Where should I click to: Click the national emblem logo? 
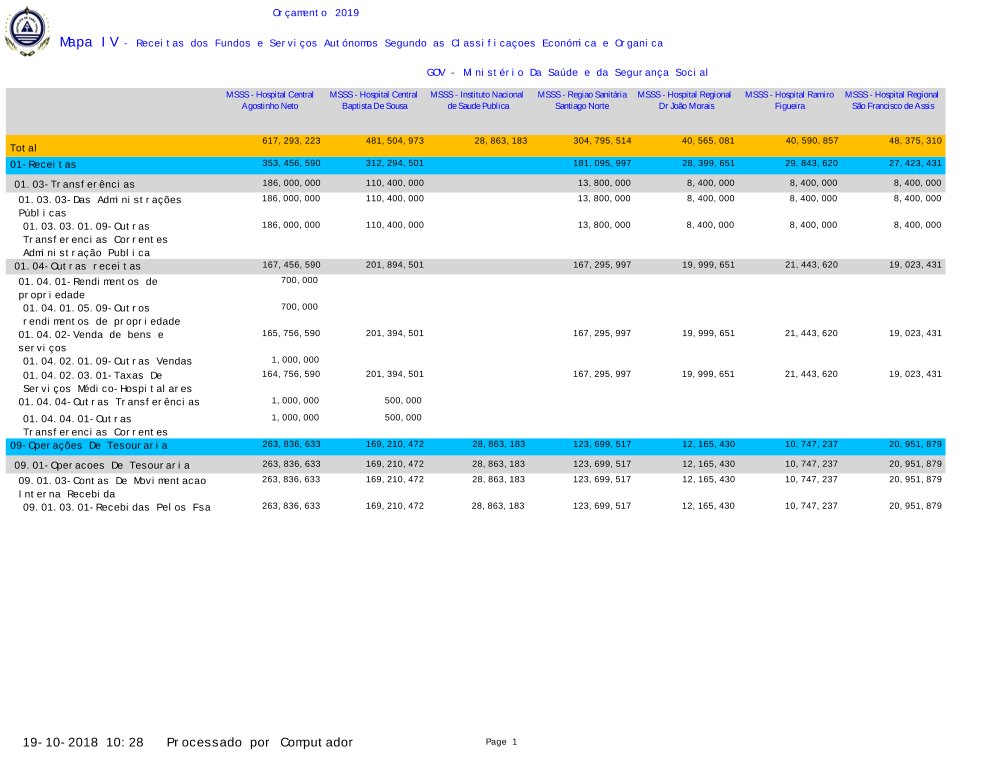[x=27, y=30]
